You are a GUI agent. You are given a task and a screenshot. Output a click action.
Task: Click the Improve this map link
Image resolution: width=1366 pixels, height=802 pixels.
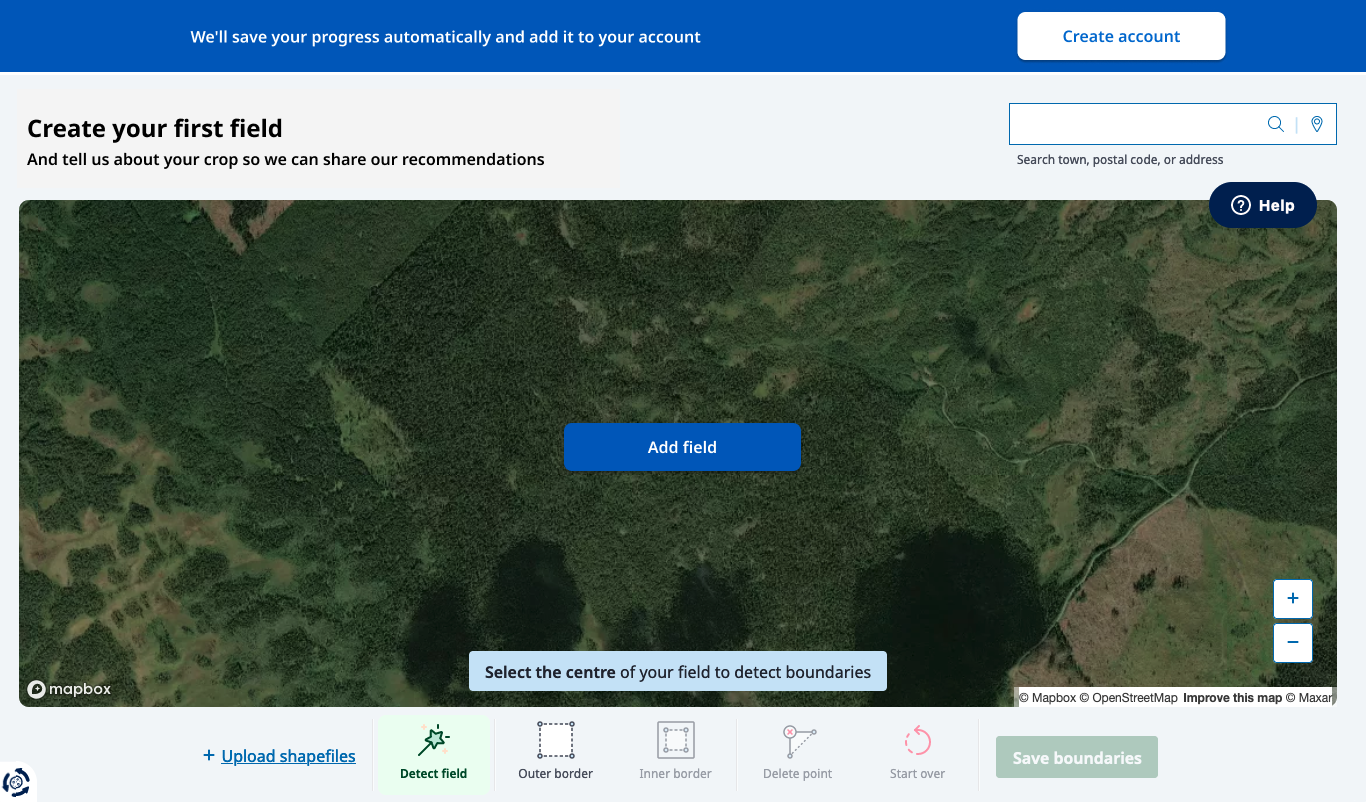(x=1232, y=697)
